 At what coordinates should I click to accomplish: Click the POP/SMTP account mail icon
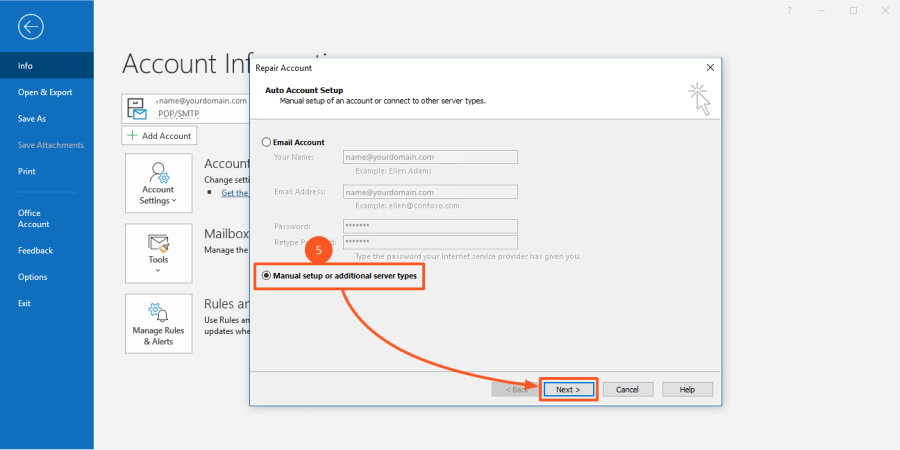(x=137, y=108)
